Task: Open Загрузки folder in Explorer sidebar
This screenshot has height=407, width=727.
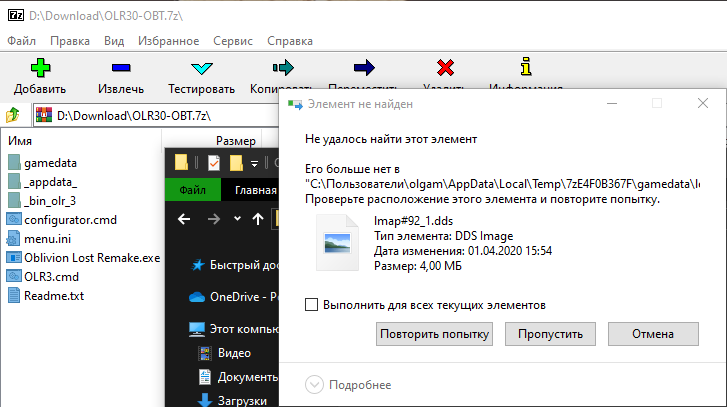Action: [232, 400]
